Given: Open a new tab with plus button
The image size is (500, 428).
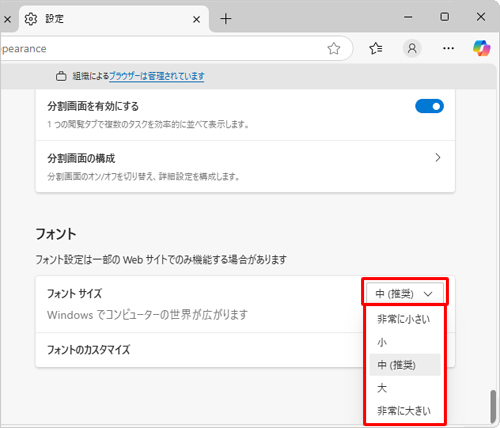Looking at the screenshot, I should [226, 19].
